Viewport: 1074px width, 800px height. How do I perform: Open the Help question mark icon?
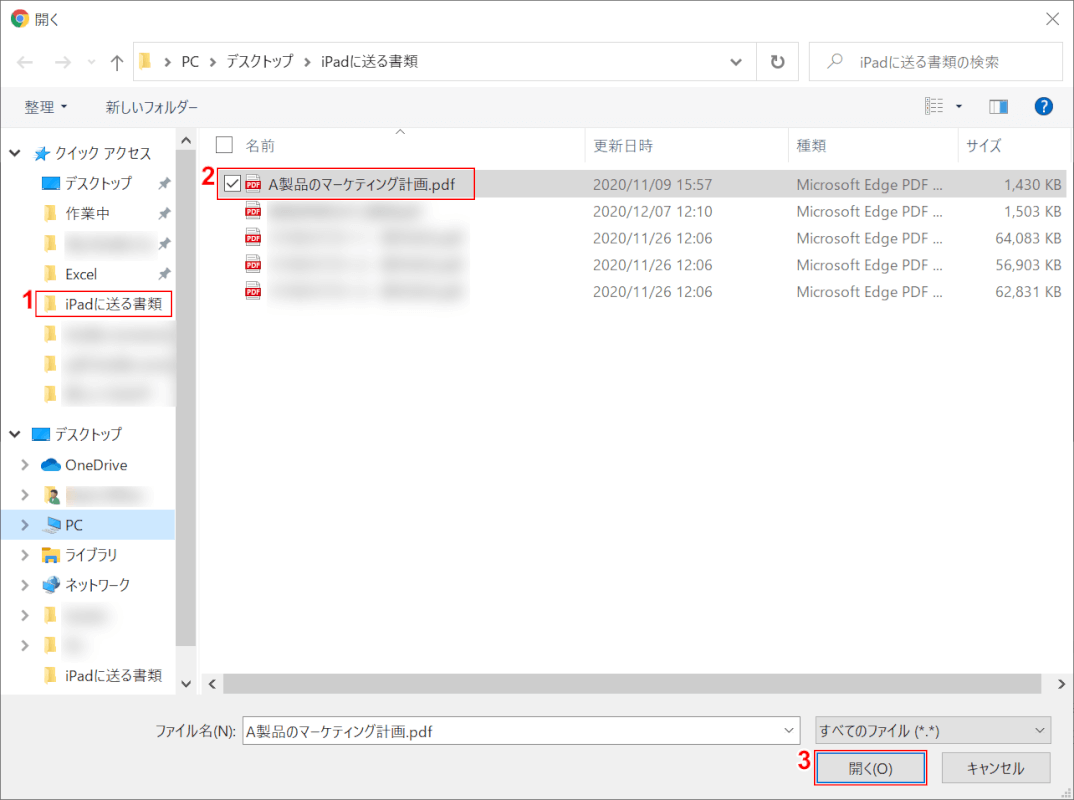tap(1042, 106)
